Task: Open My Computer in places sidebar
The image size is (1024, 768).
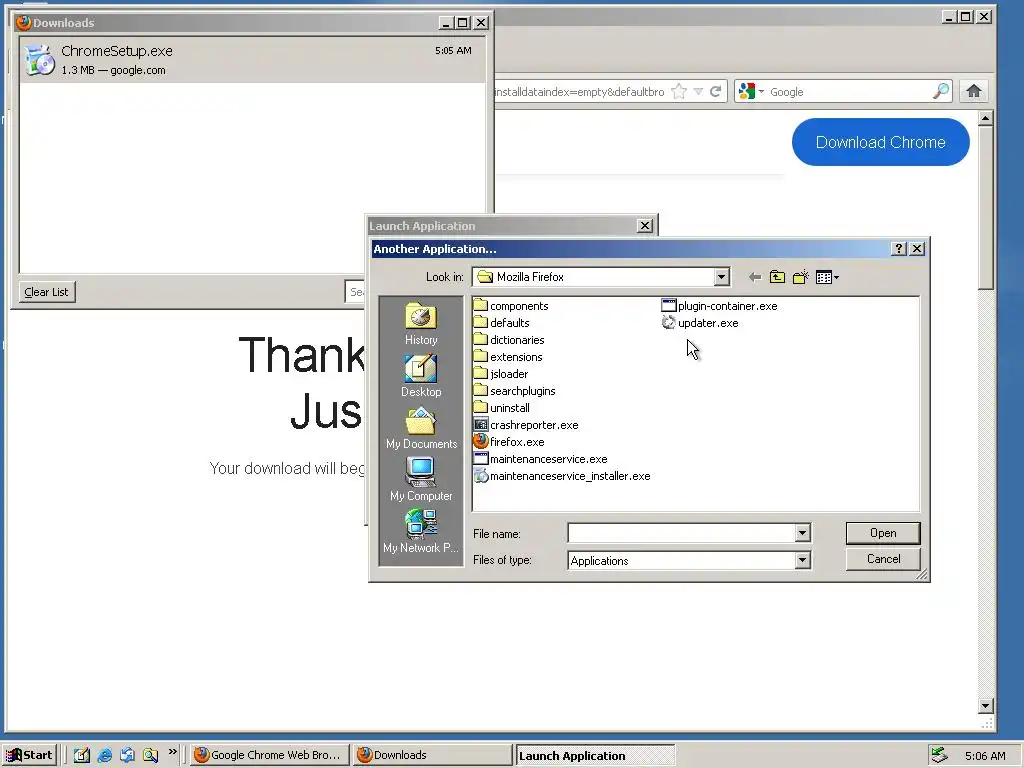Action: point(421,480)
